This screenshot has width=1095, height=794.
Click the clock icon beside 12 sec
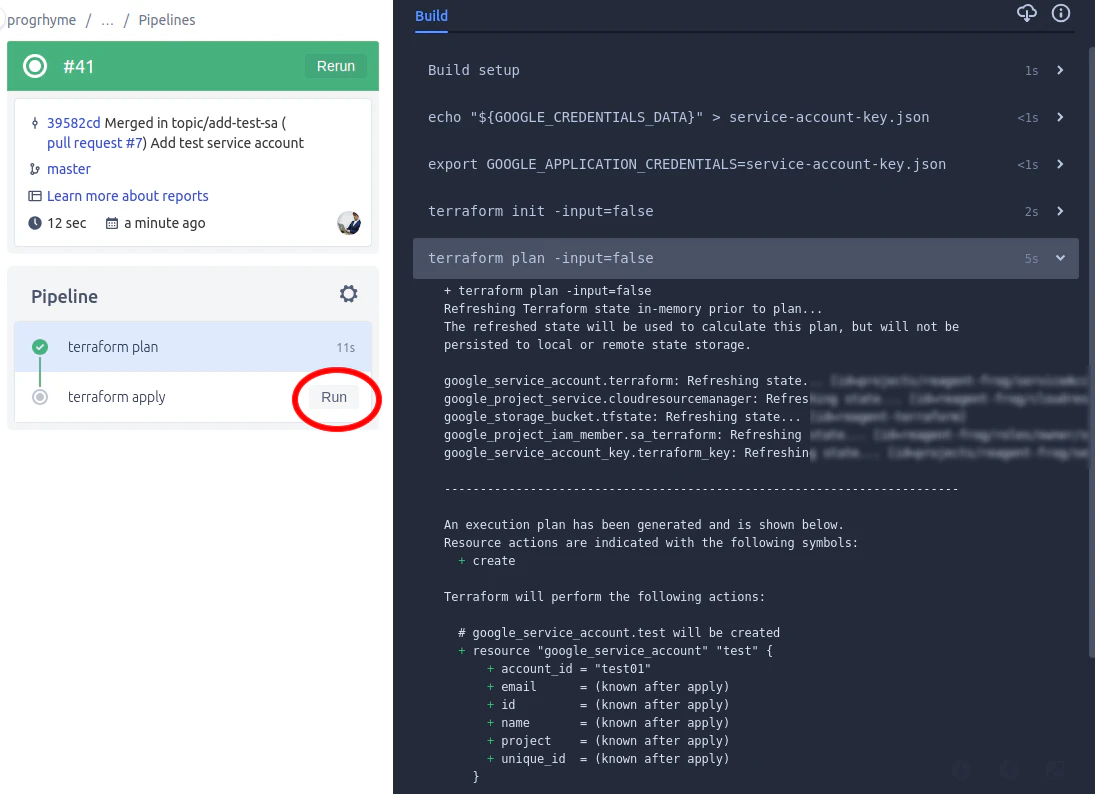pos(35,223)
